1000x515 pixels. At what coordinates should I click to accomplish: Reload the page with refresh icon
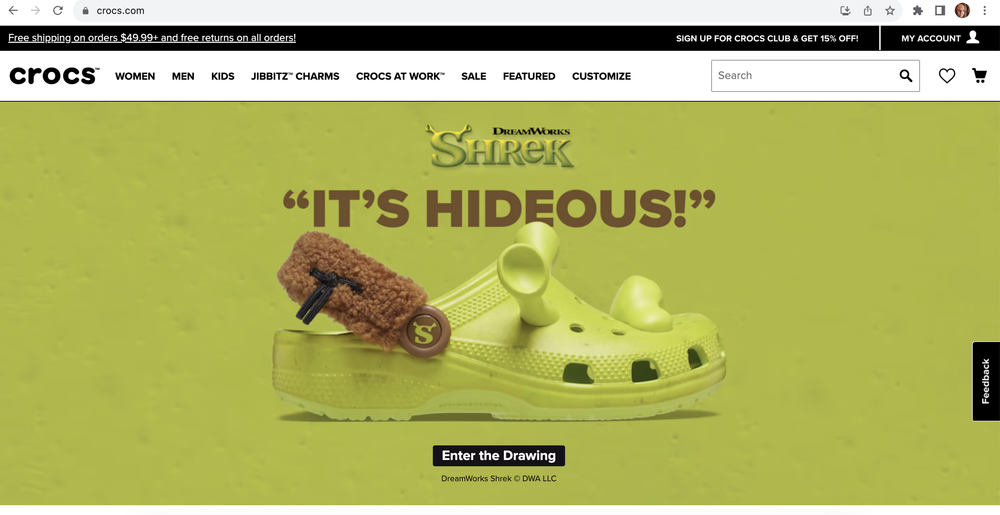57,10
